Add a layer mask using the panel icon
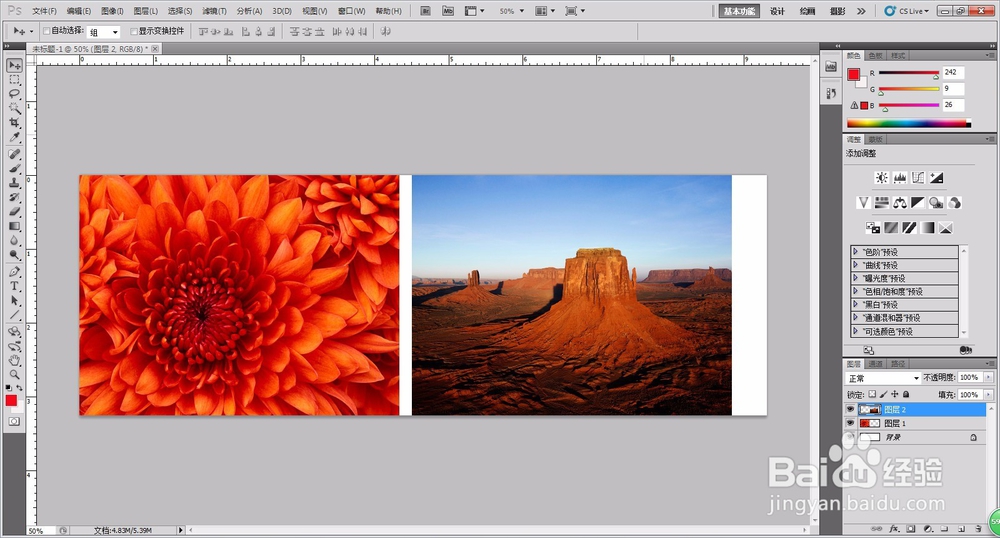Viewport: 1000px width, 538px height. pos(911,528)
